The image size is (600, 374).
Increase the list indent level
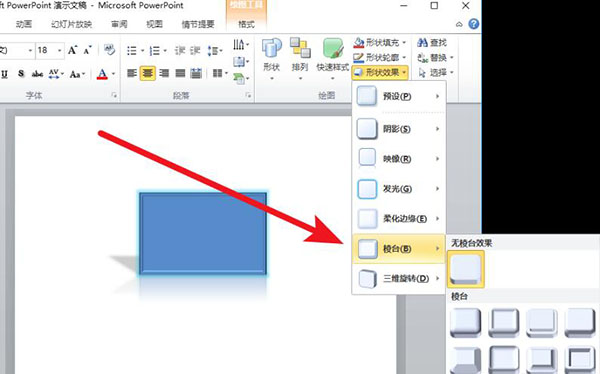[195, 50]
